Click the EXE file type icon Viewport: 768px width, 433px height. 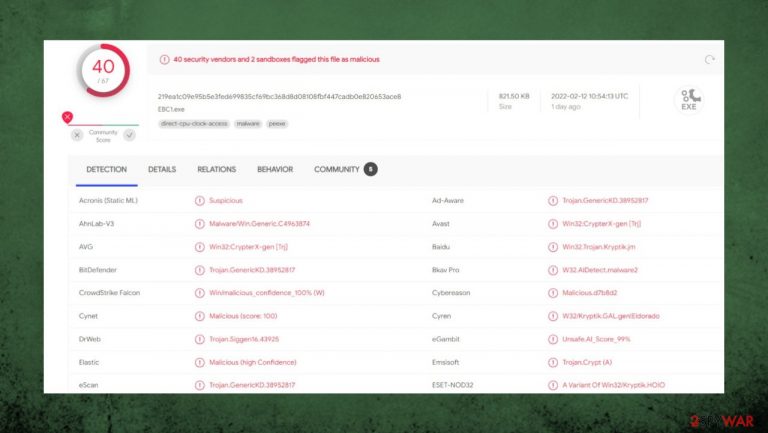click(689, 100)
